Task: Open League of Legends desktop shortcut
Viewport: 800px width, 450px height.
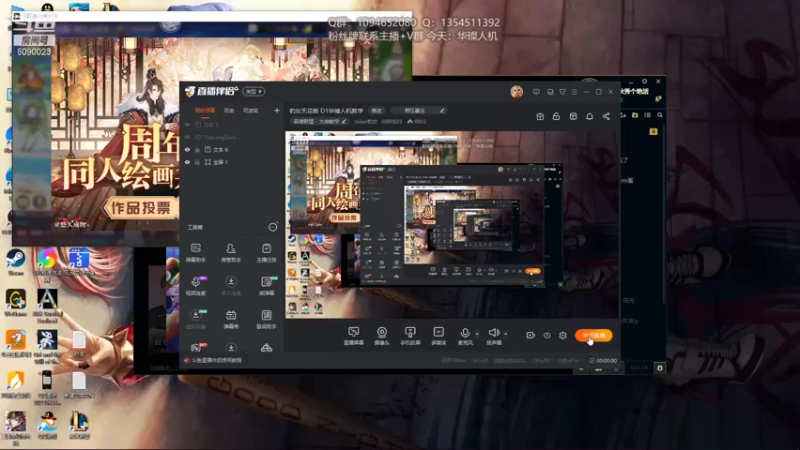Action: 79,425
